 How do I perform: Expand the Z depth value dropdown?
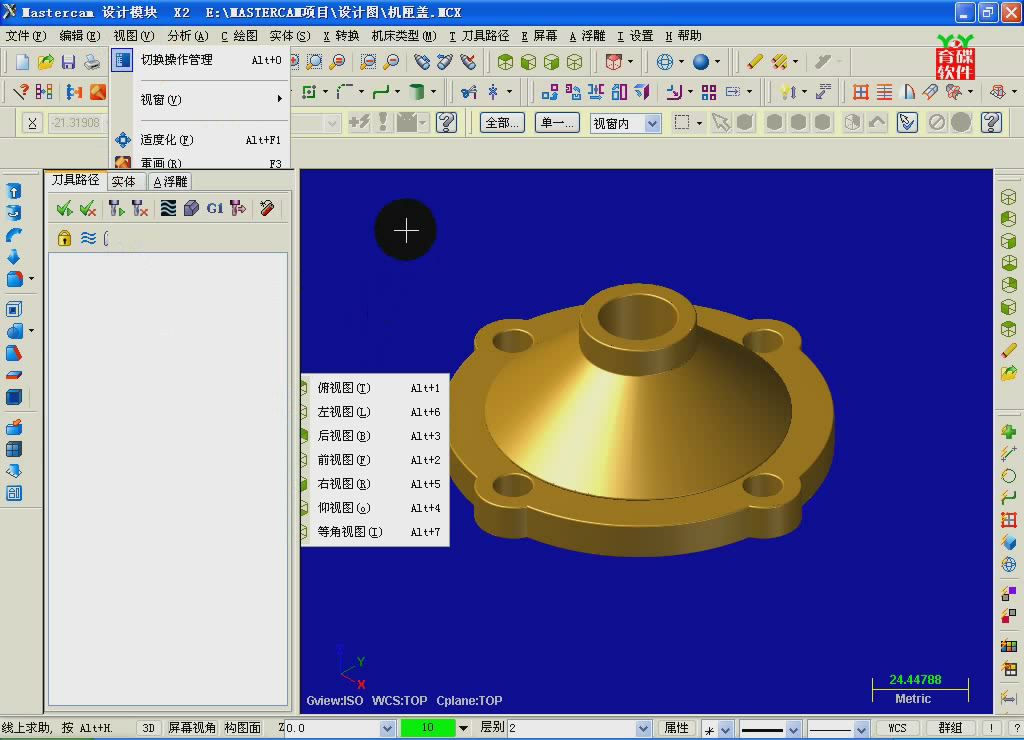coord(387,728)
